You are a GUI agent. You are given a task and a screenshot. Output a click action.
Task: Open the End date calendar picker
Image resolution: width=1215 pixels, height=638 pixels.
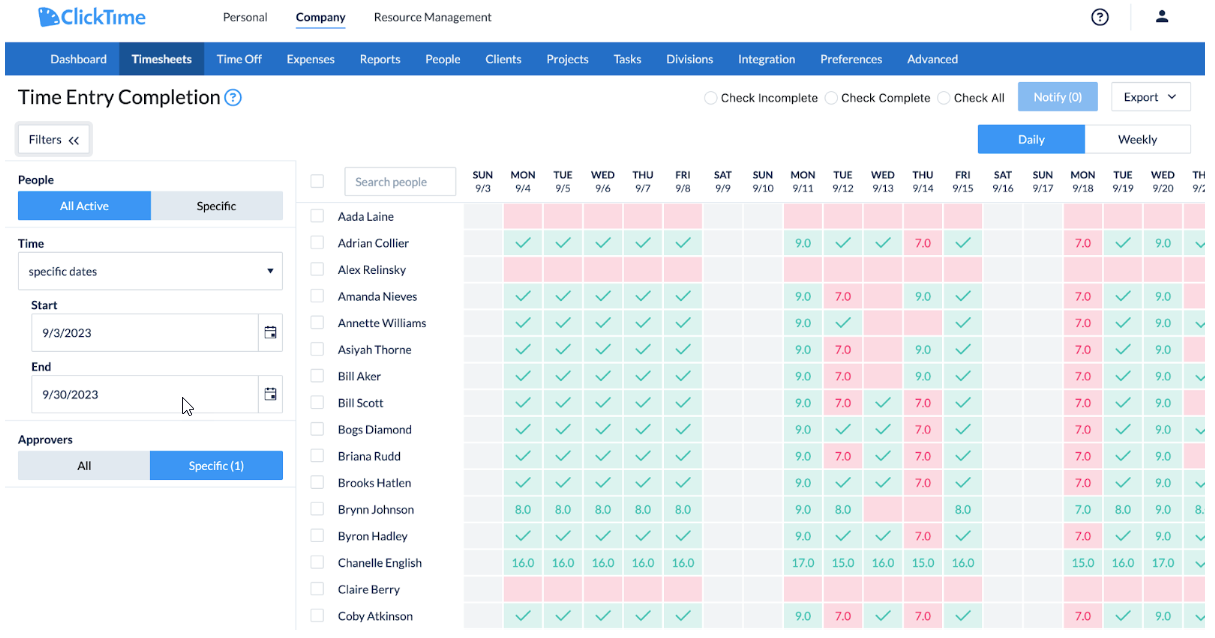(270, 394)
